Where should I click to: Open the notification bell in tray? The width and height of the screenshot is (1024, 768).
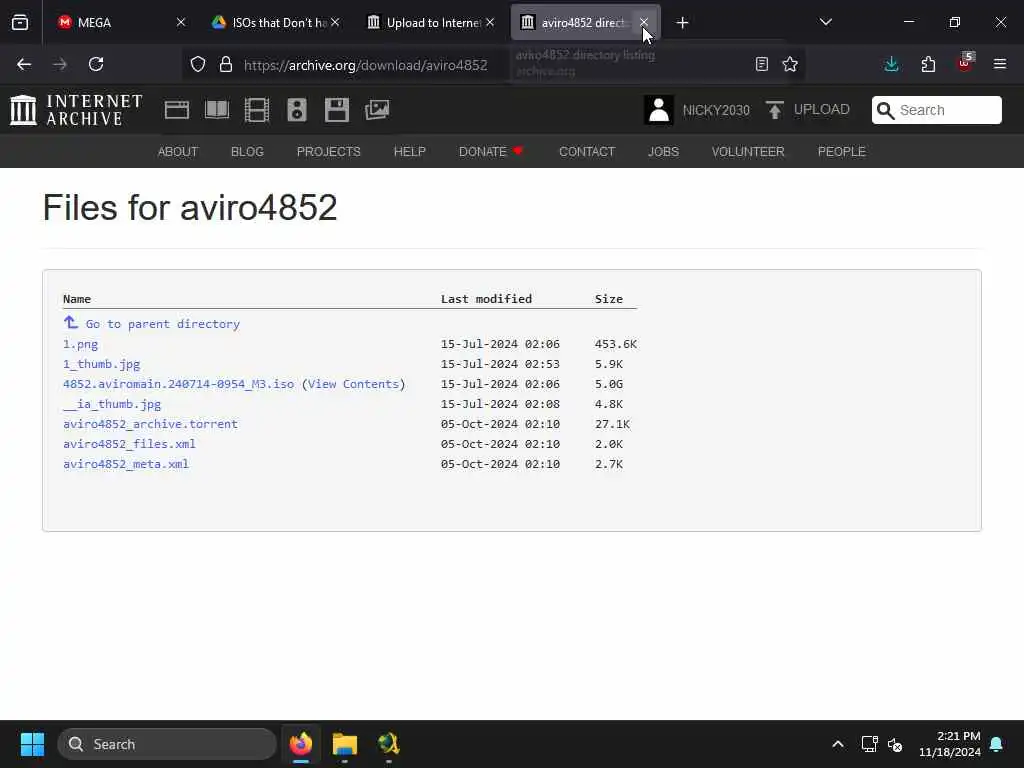[x=996, y=744]
